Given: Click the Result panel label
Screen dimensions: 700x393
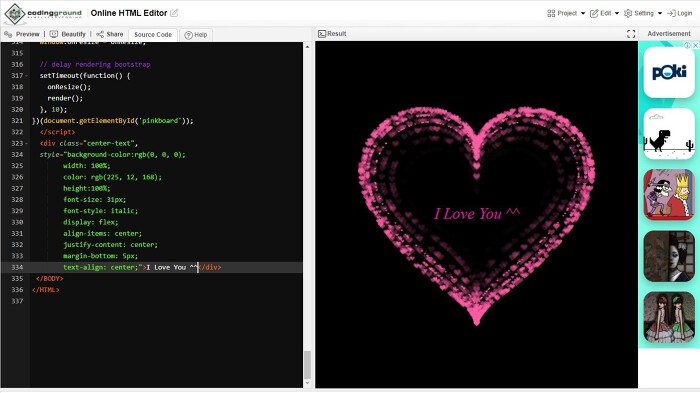Looking at the screenshot, I should tap(332, 33).
